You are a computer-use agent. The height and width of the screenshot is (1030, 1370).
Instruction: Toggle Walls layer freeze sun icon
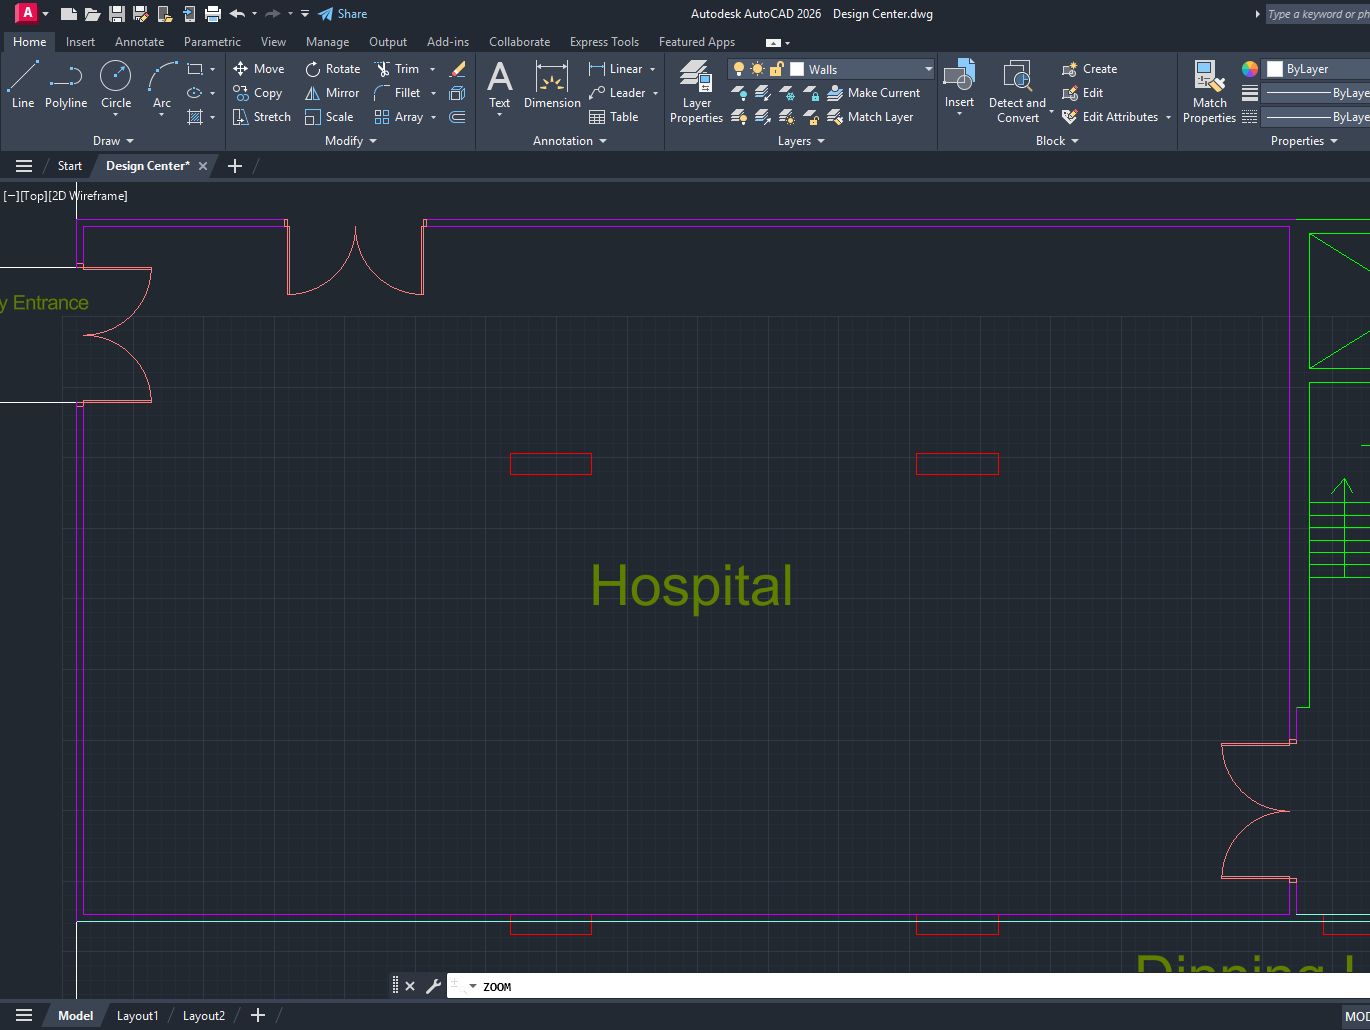click(x=757, y=69)
